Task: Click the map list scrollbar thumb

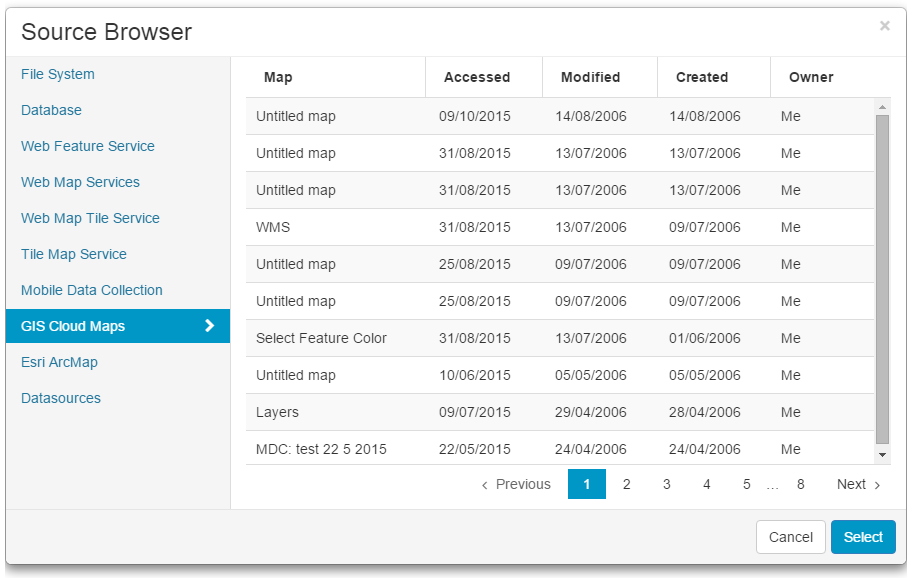Action: pyautogui.click(x=882, y=279)
